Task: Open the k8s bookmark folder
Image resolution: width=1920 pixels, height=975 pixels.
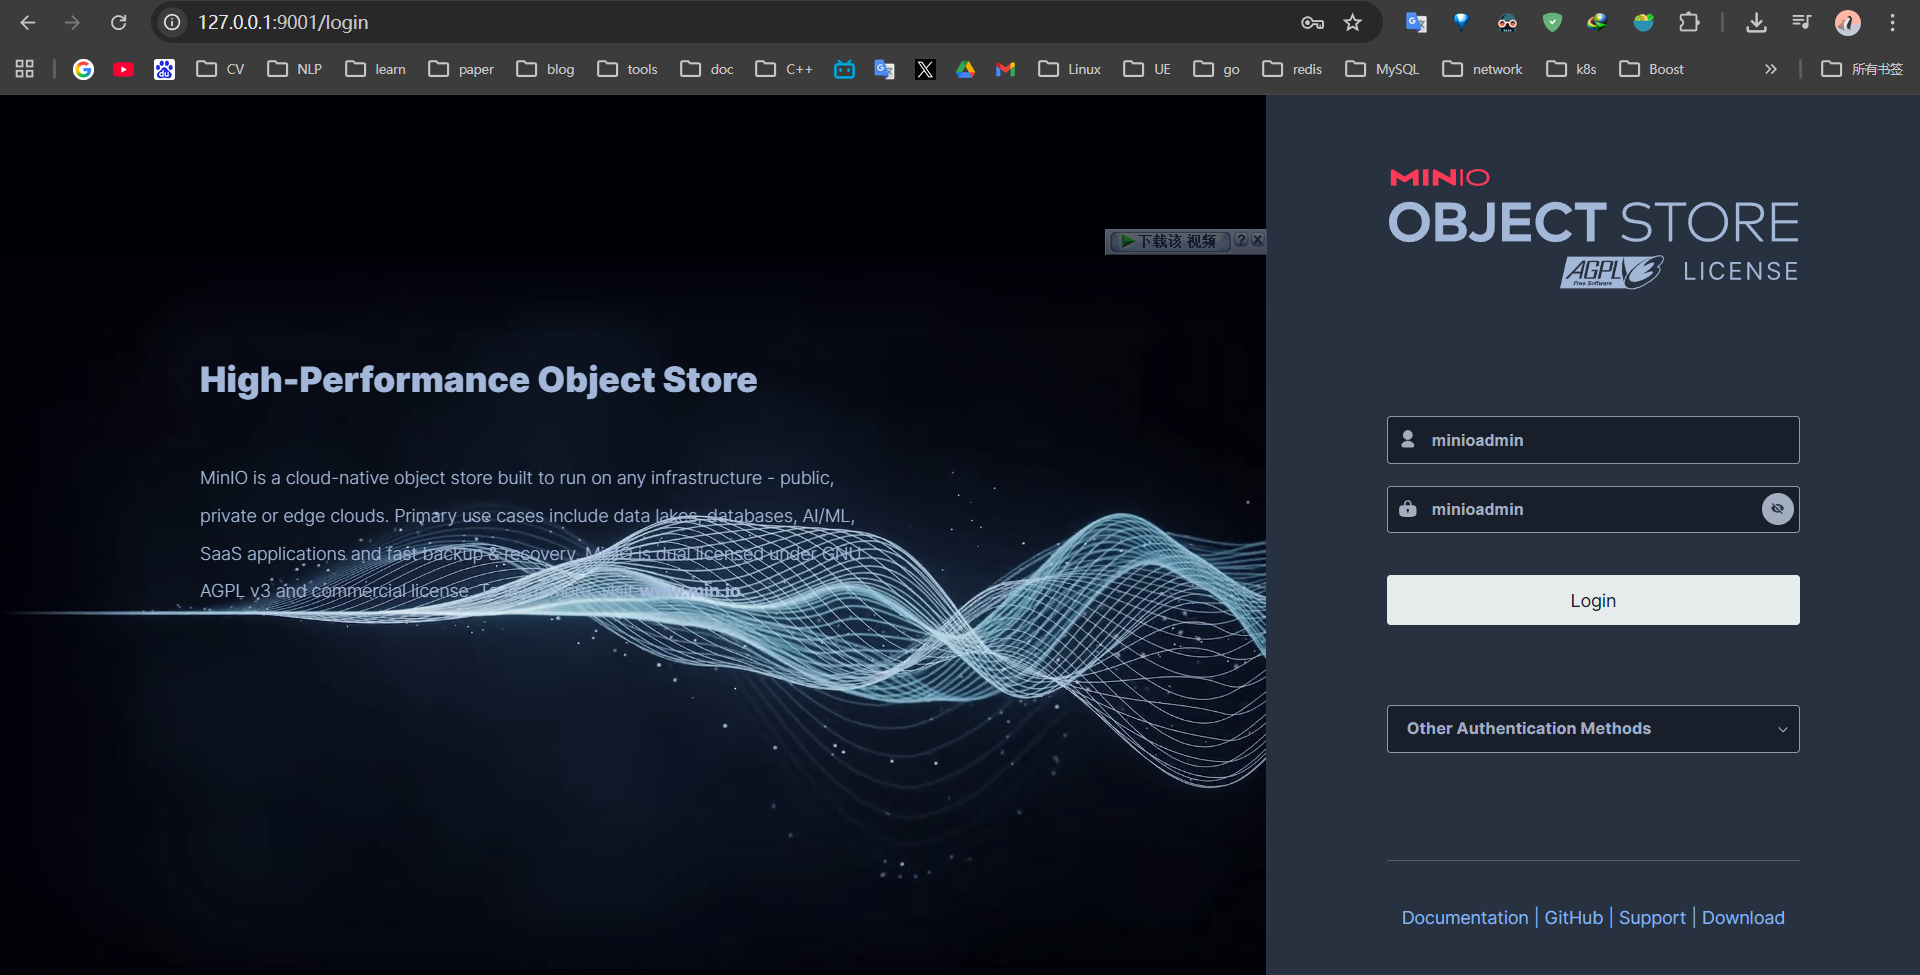Action: click(1572, 69)
